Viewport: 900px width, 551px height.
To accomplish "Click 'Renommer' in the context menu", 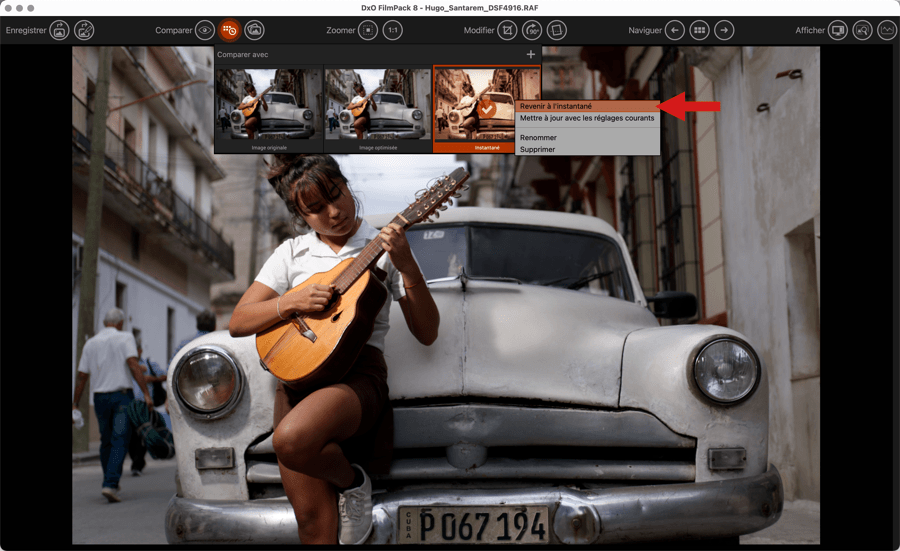I will click(x=538, y=138).
